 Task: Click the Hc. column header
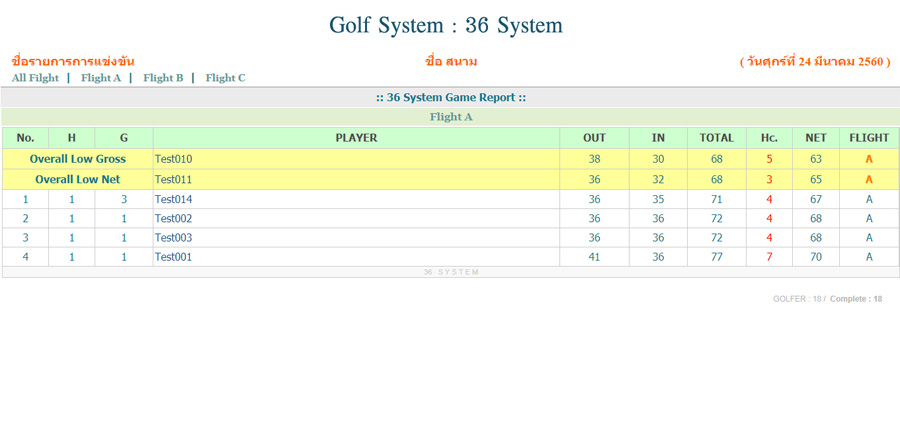click(768, 138)
